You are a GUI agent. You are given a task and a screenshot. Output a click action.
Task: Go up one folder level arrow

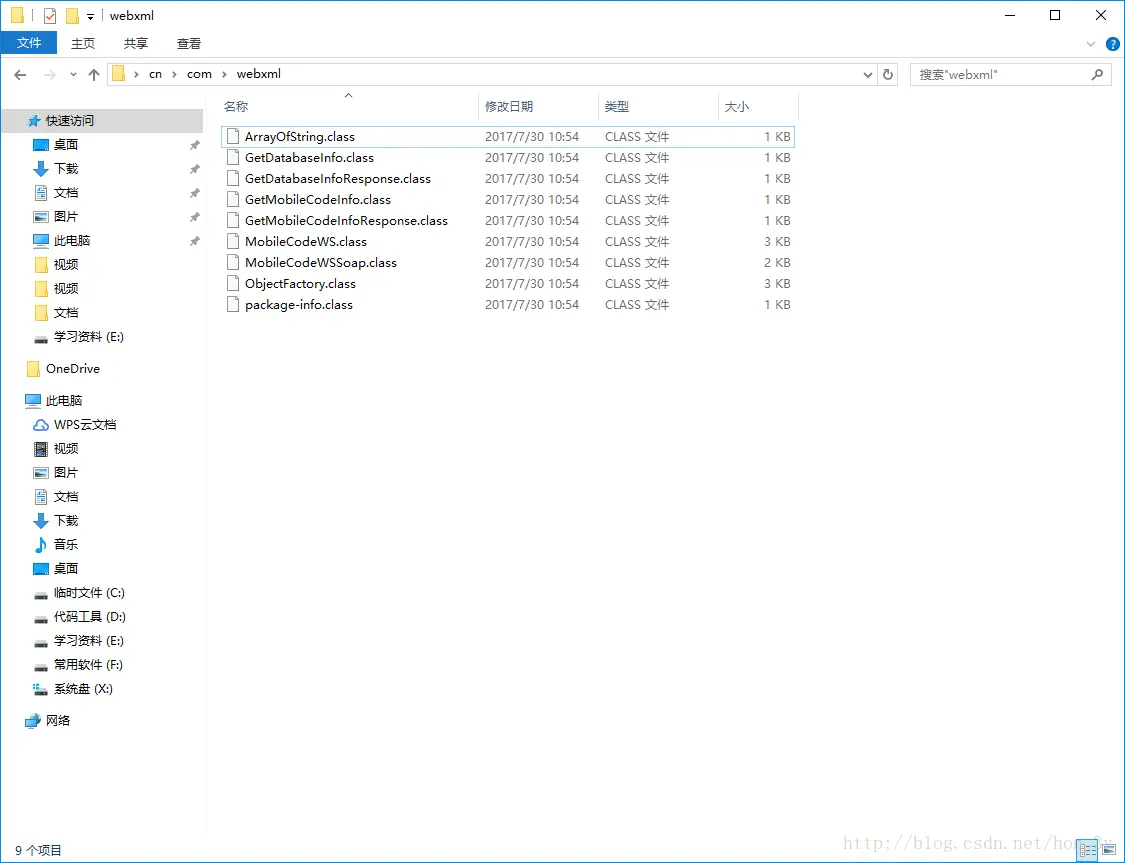pos(94,75)
